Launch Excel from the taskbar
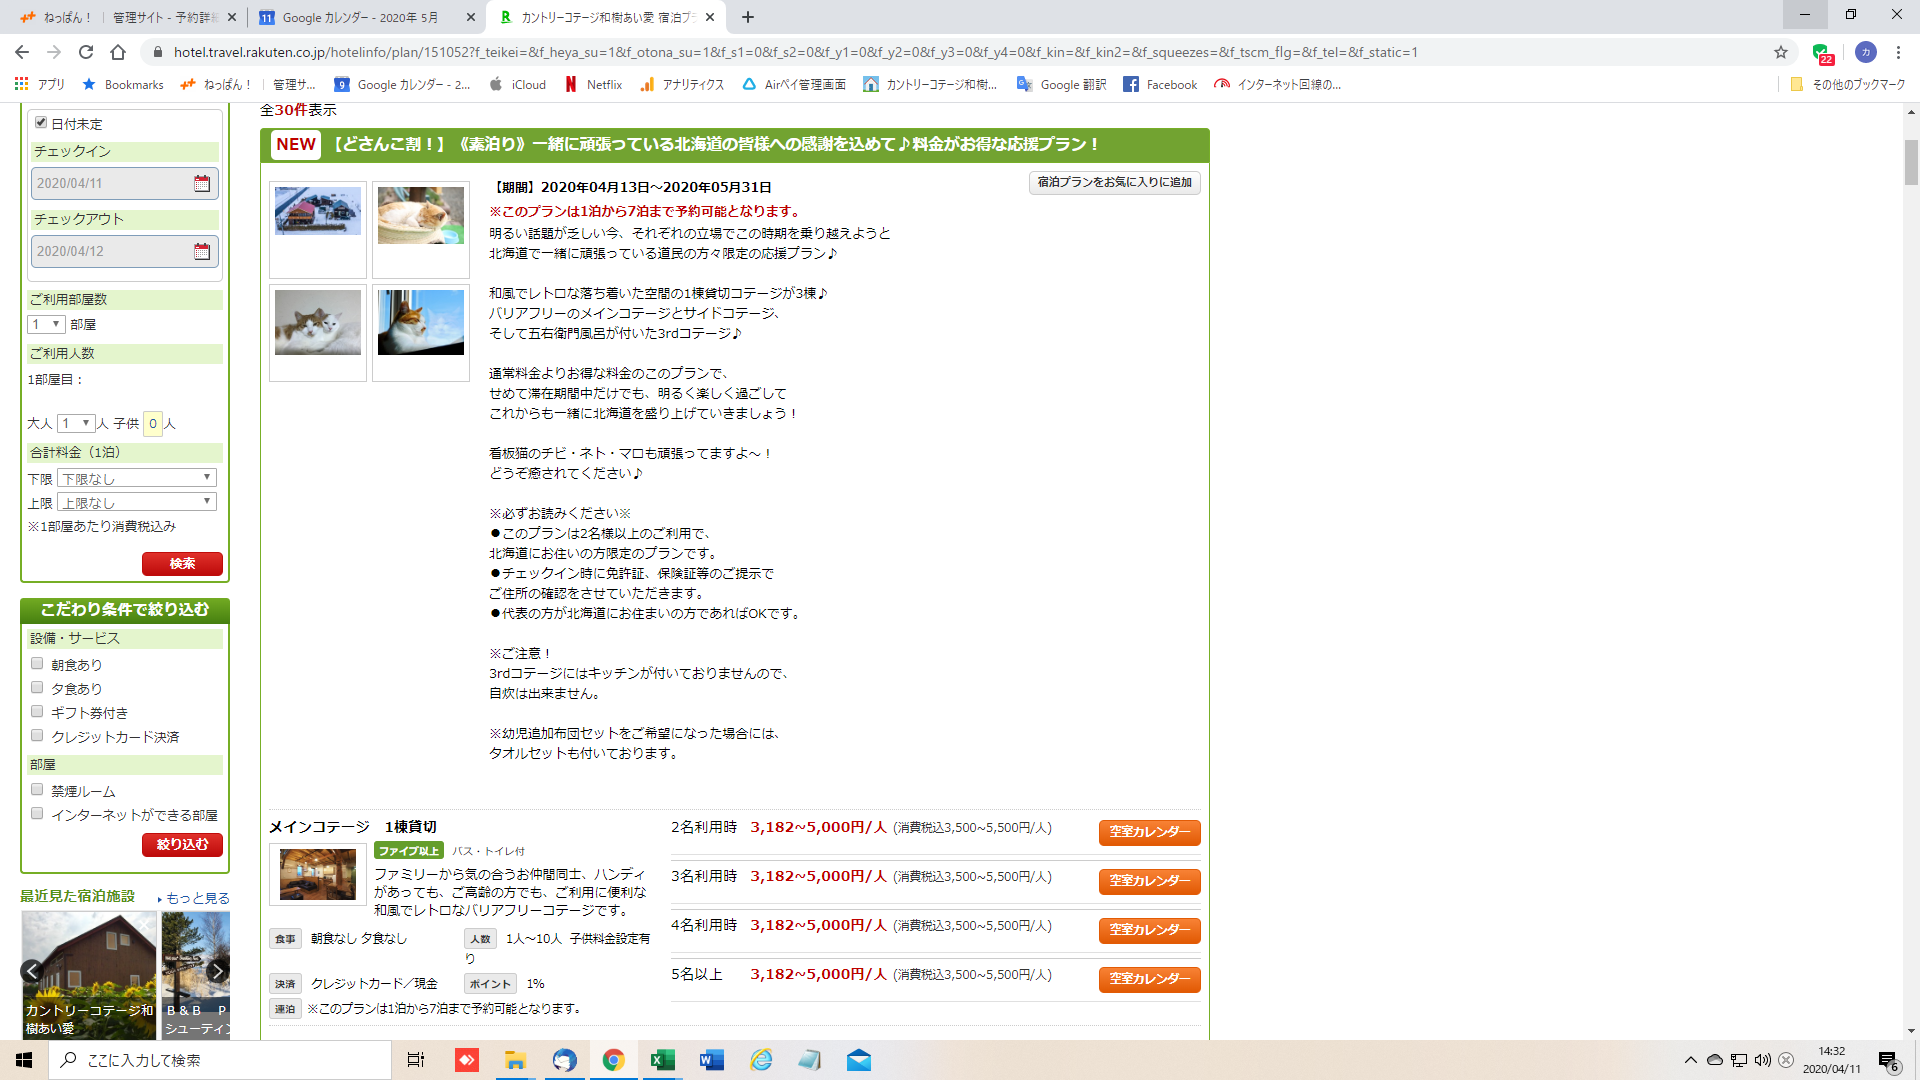The height and width of the screenshot is (1080, 1920). 662,1060
